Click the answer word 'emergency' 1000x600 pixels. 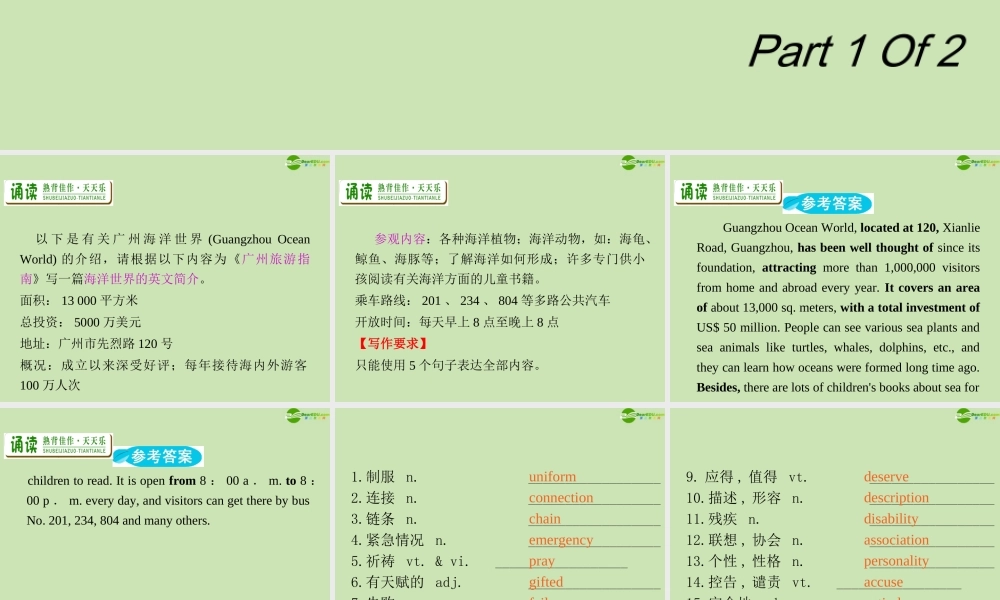point(561,540)
